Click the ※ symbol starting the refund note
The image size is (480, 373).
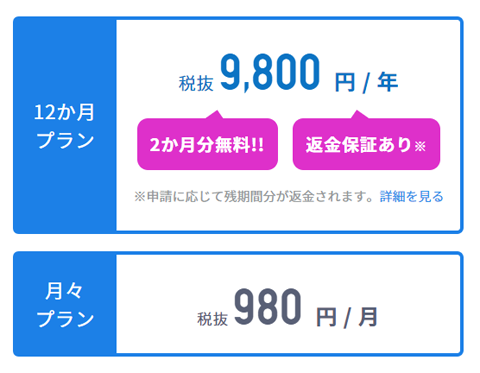pyautogui.click(x=140, y=197)
